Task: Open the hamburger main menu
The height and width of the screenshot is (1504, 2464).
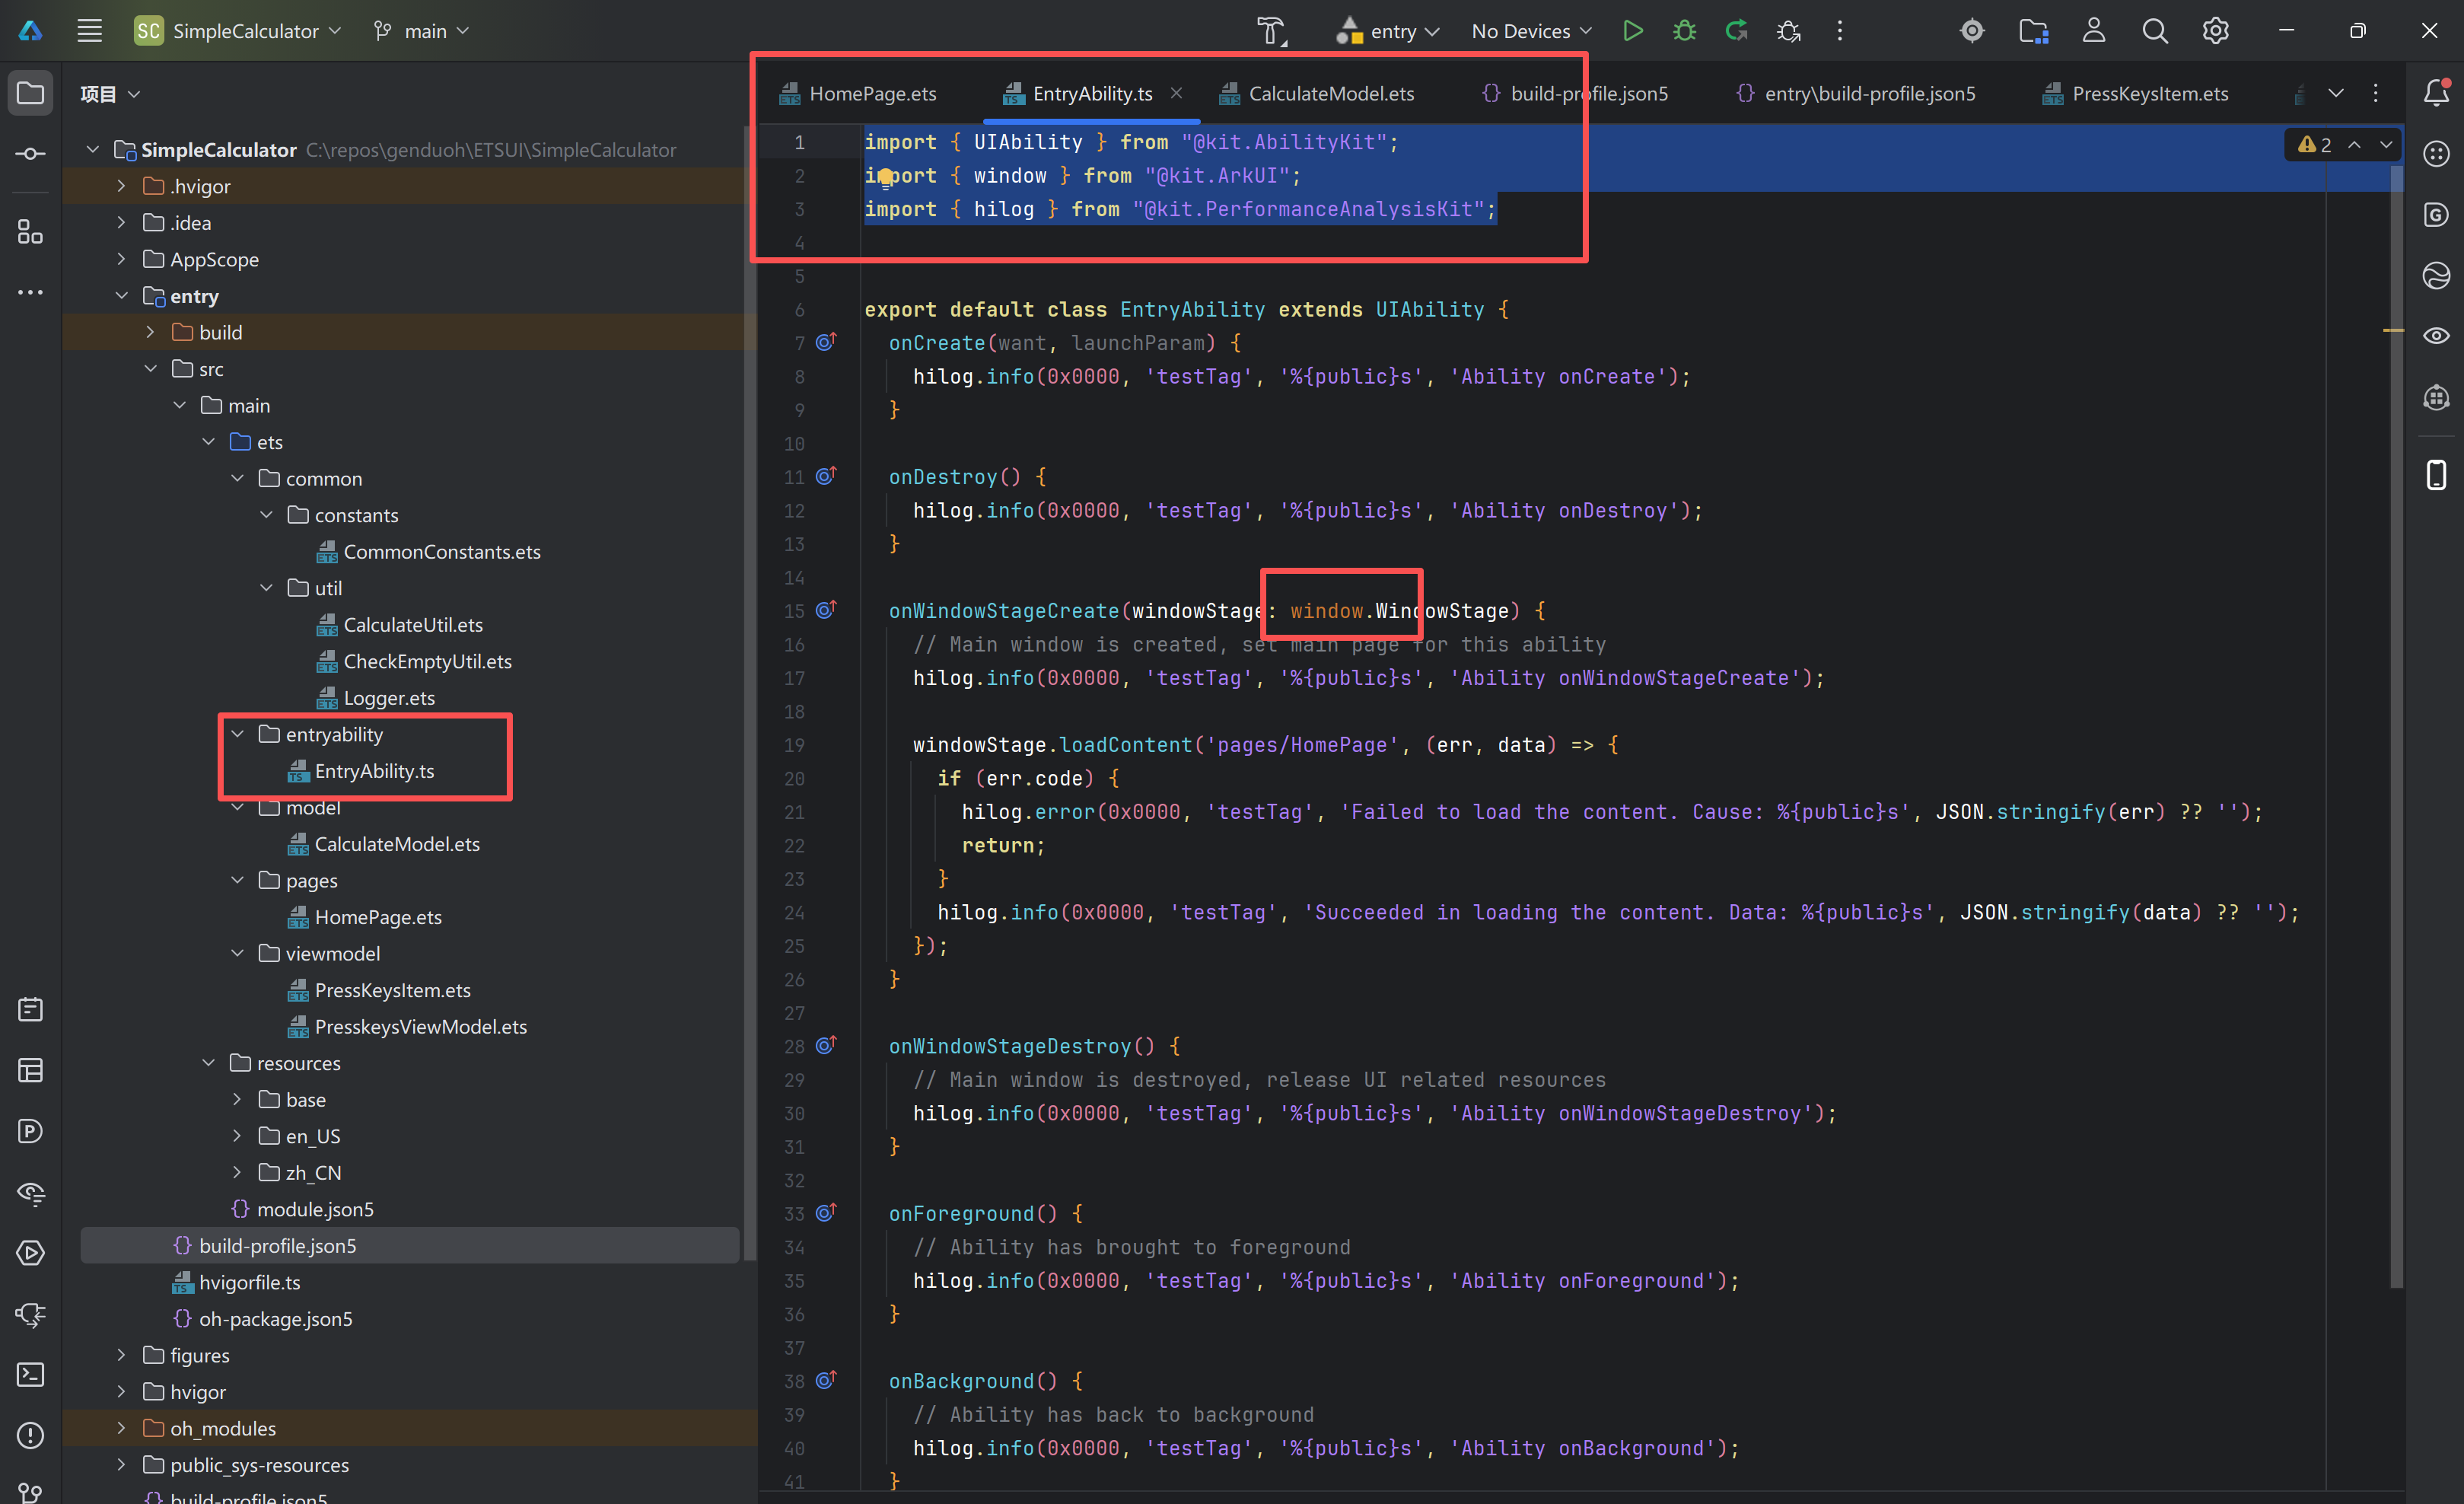Action: tap(90, 31)
